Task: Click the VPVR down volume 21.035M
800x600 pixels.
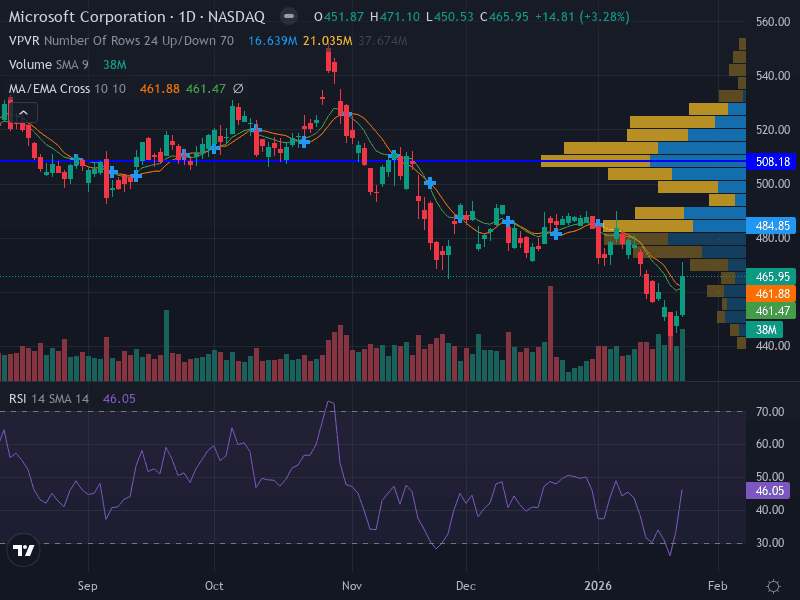Action: [x=328, y=41]
